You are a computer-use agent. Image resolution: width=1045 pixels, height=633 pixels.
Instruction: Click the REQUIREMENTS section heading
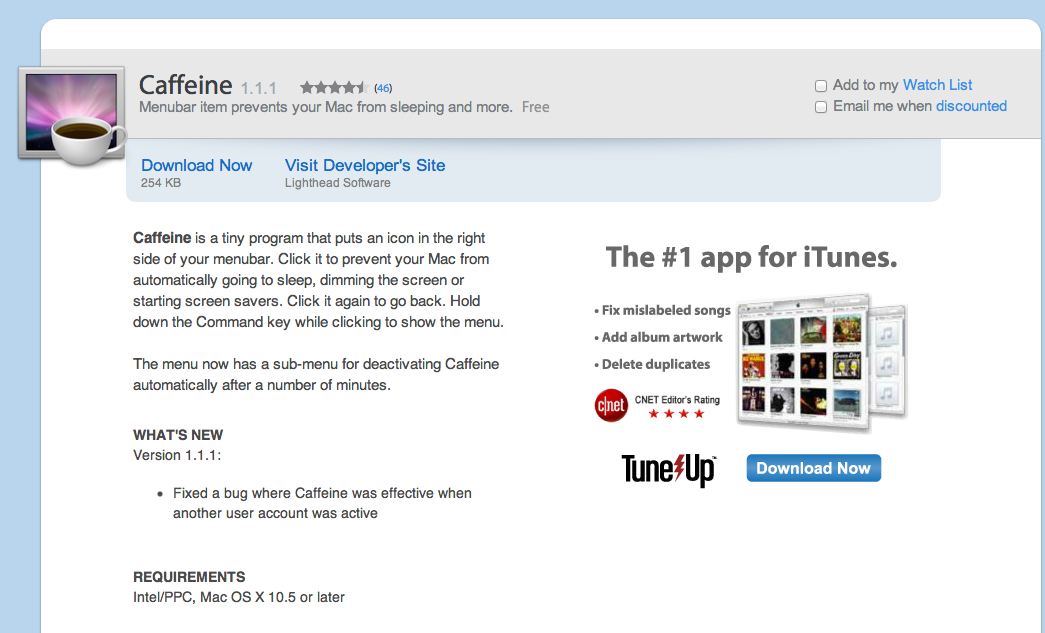click(x=189, y=577)
